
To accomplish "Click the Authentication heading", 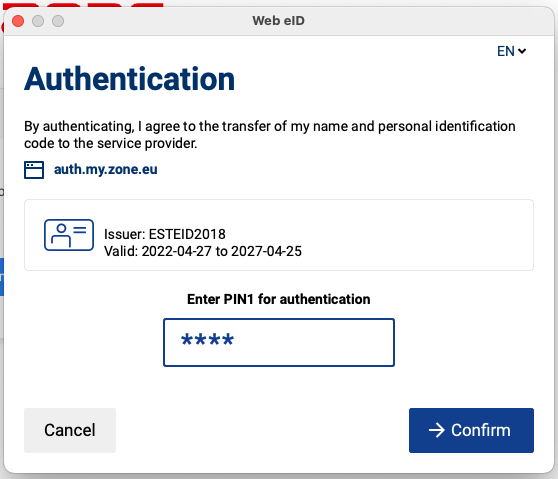I will 130,79.
